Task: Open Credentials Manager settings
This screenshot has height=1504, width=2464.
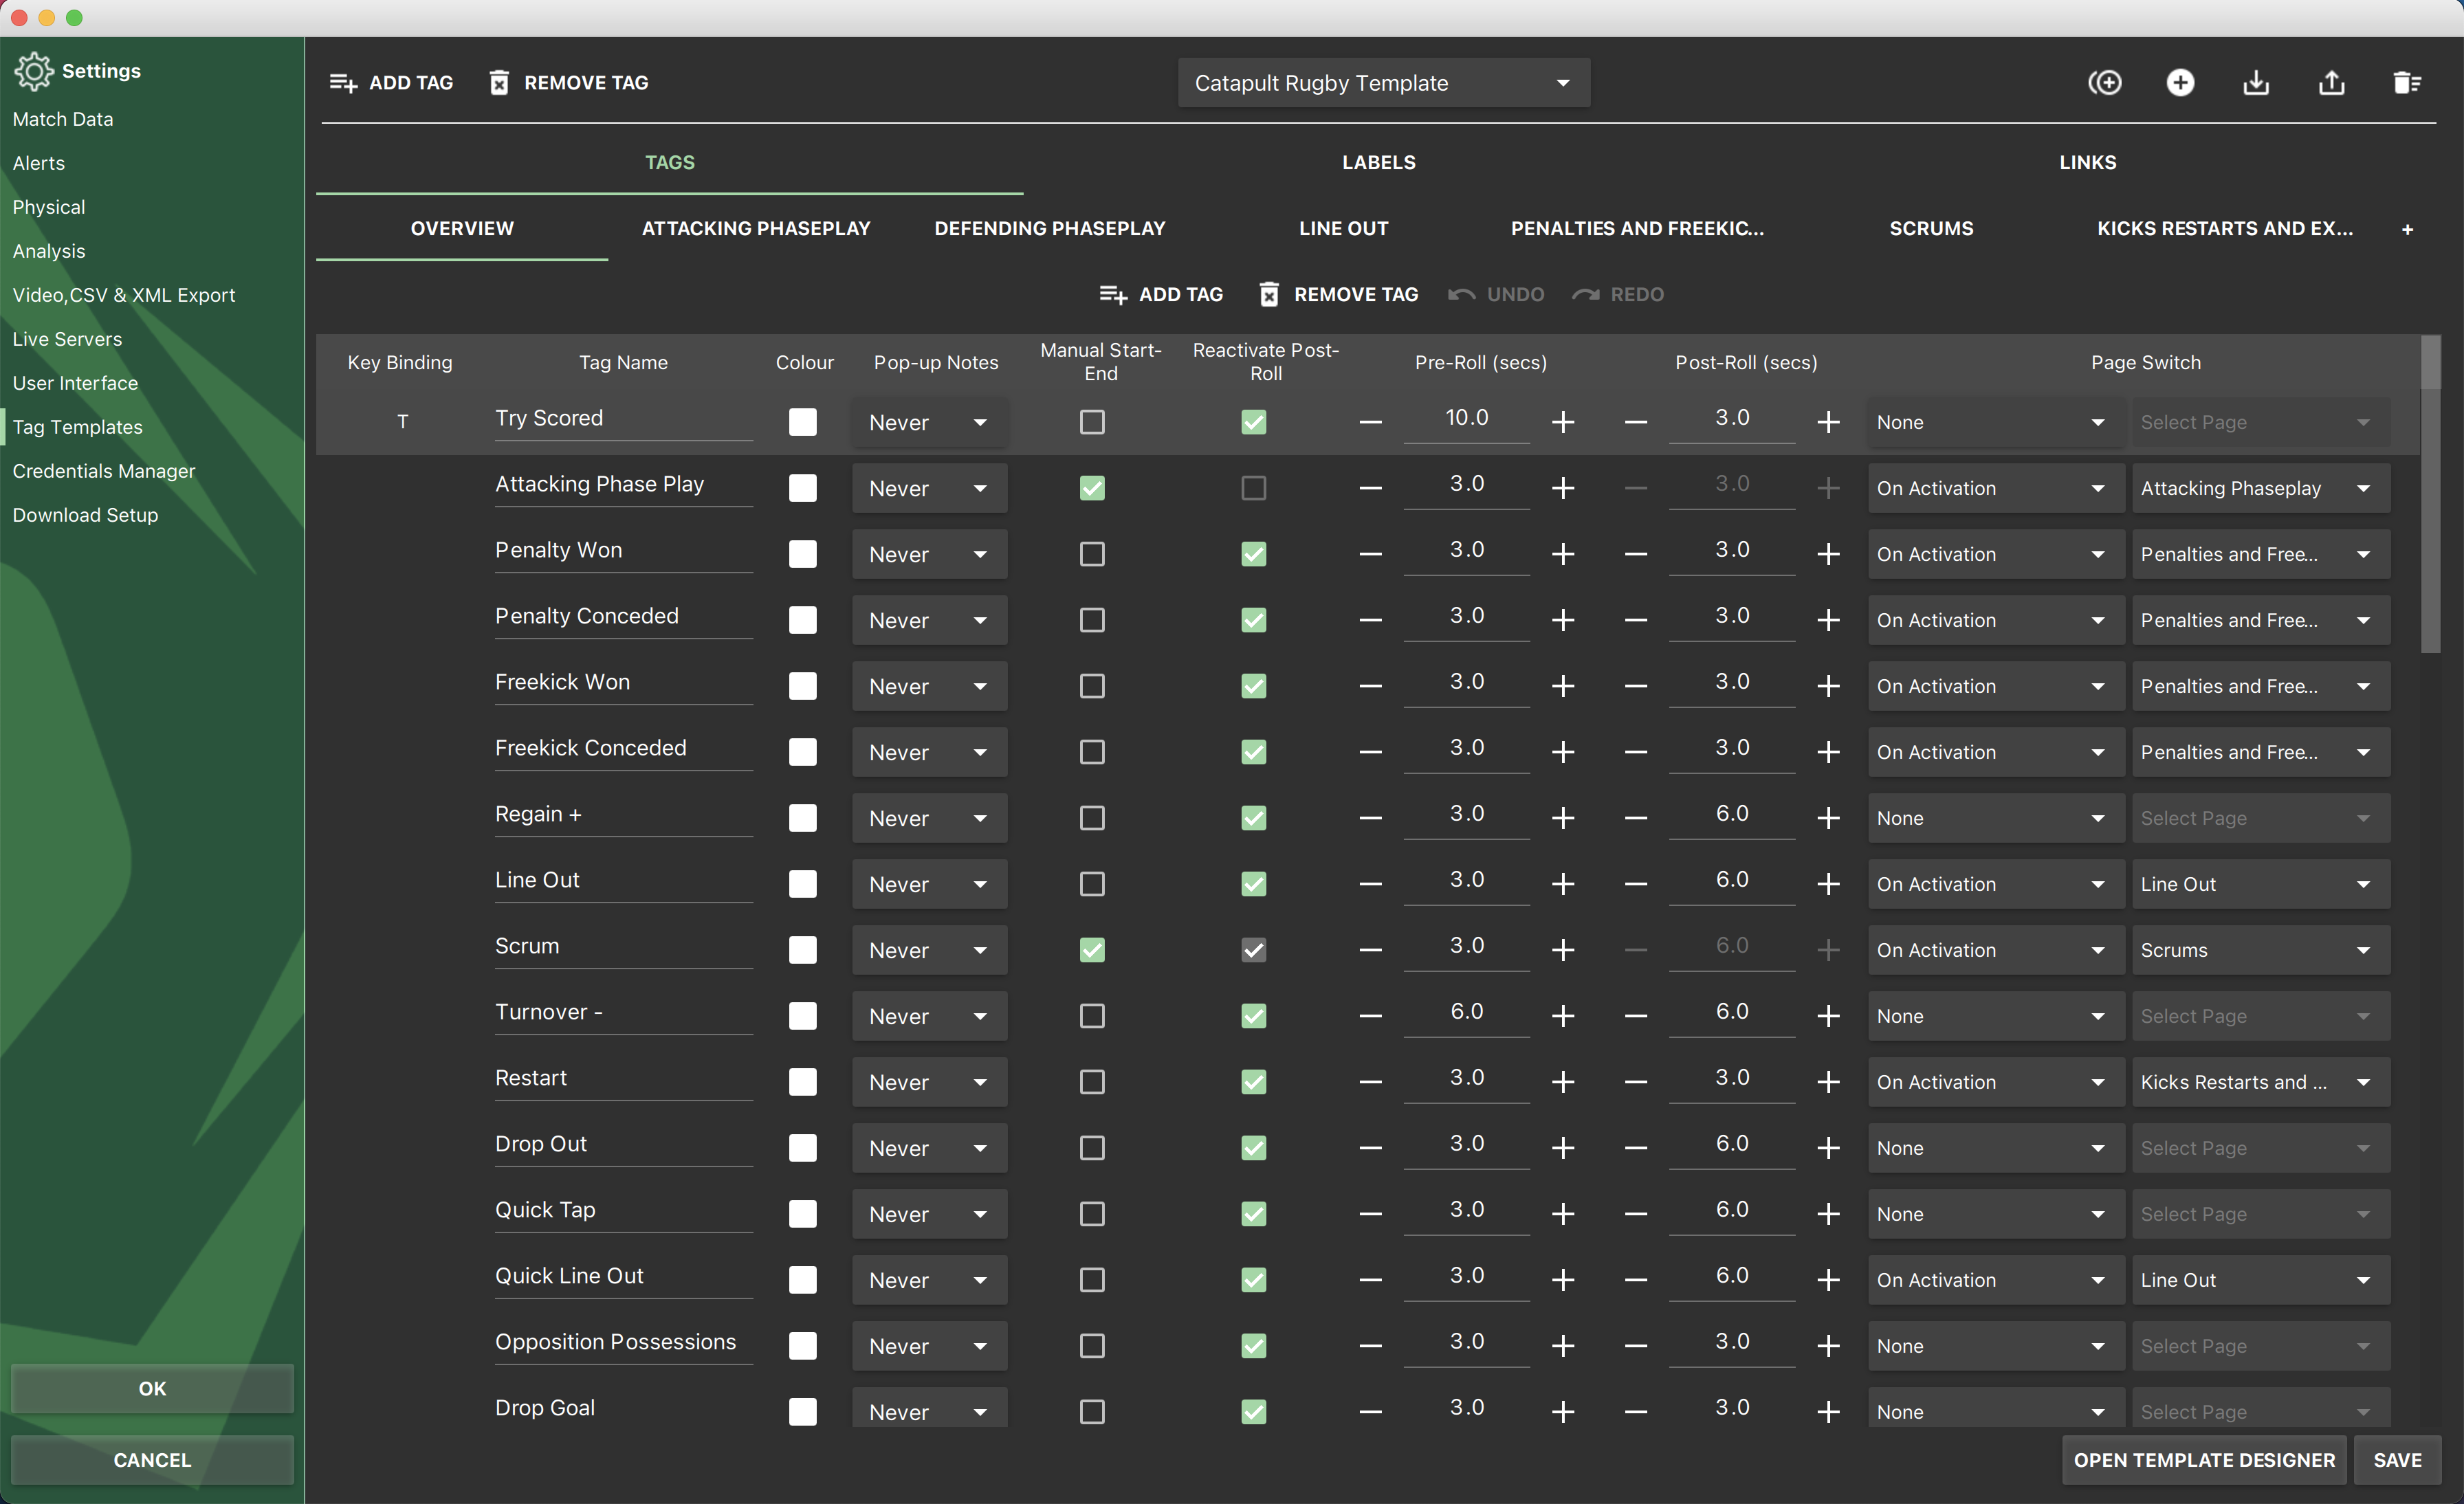Action: [104, 470]
